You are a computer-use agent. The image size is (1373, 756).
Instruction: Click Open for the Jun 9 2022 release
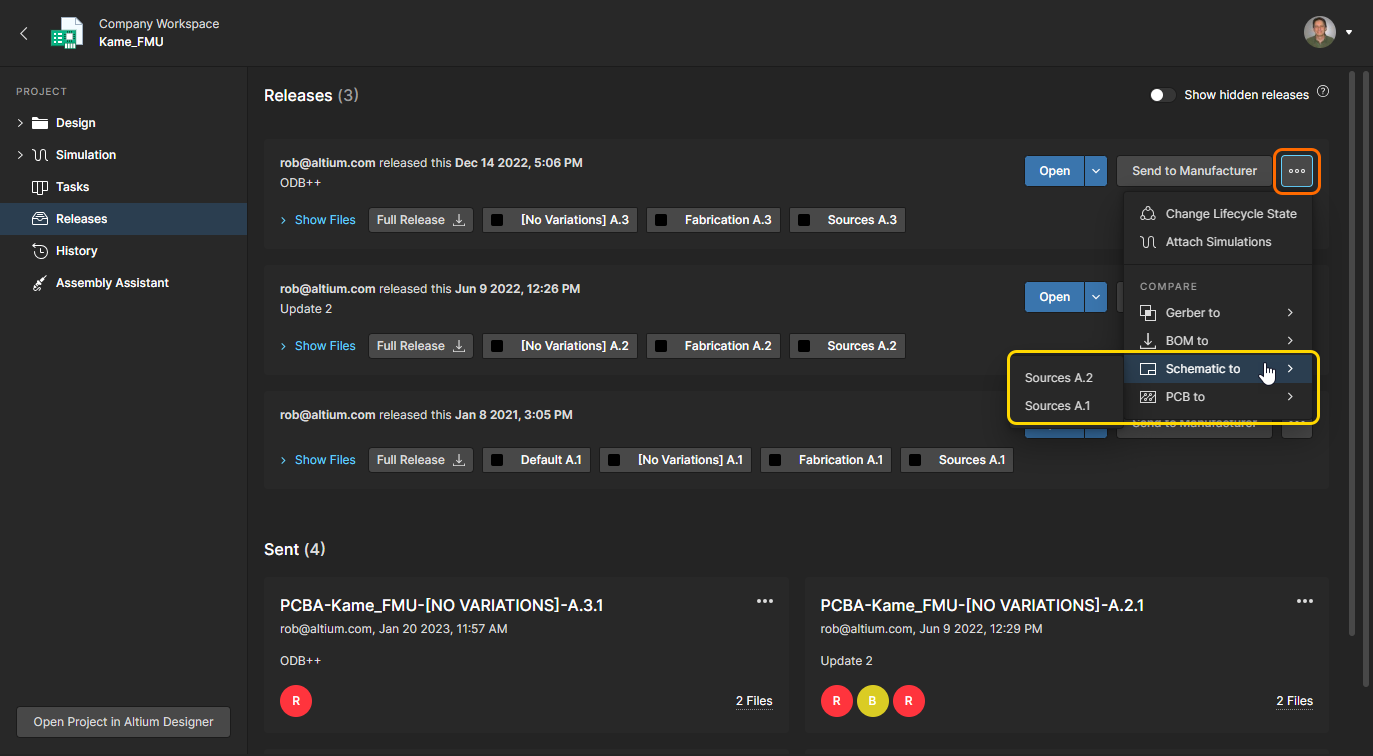(1055, 297)
